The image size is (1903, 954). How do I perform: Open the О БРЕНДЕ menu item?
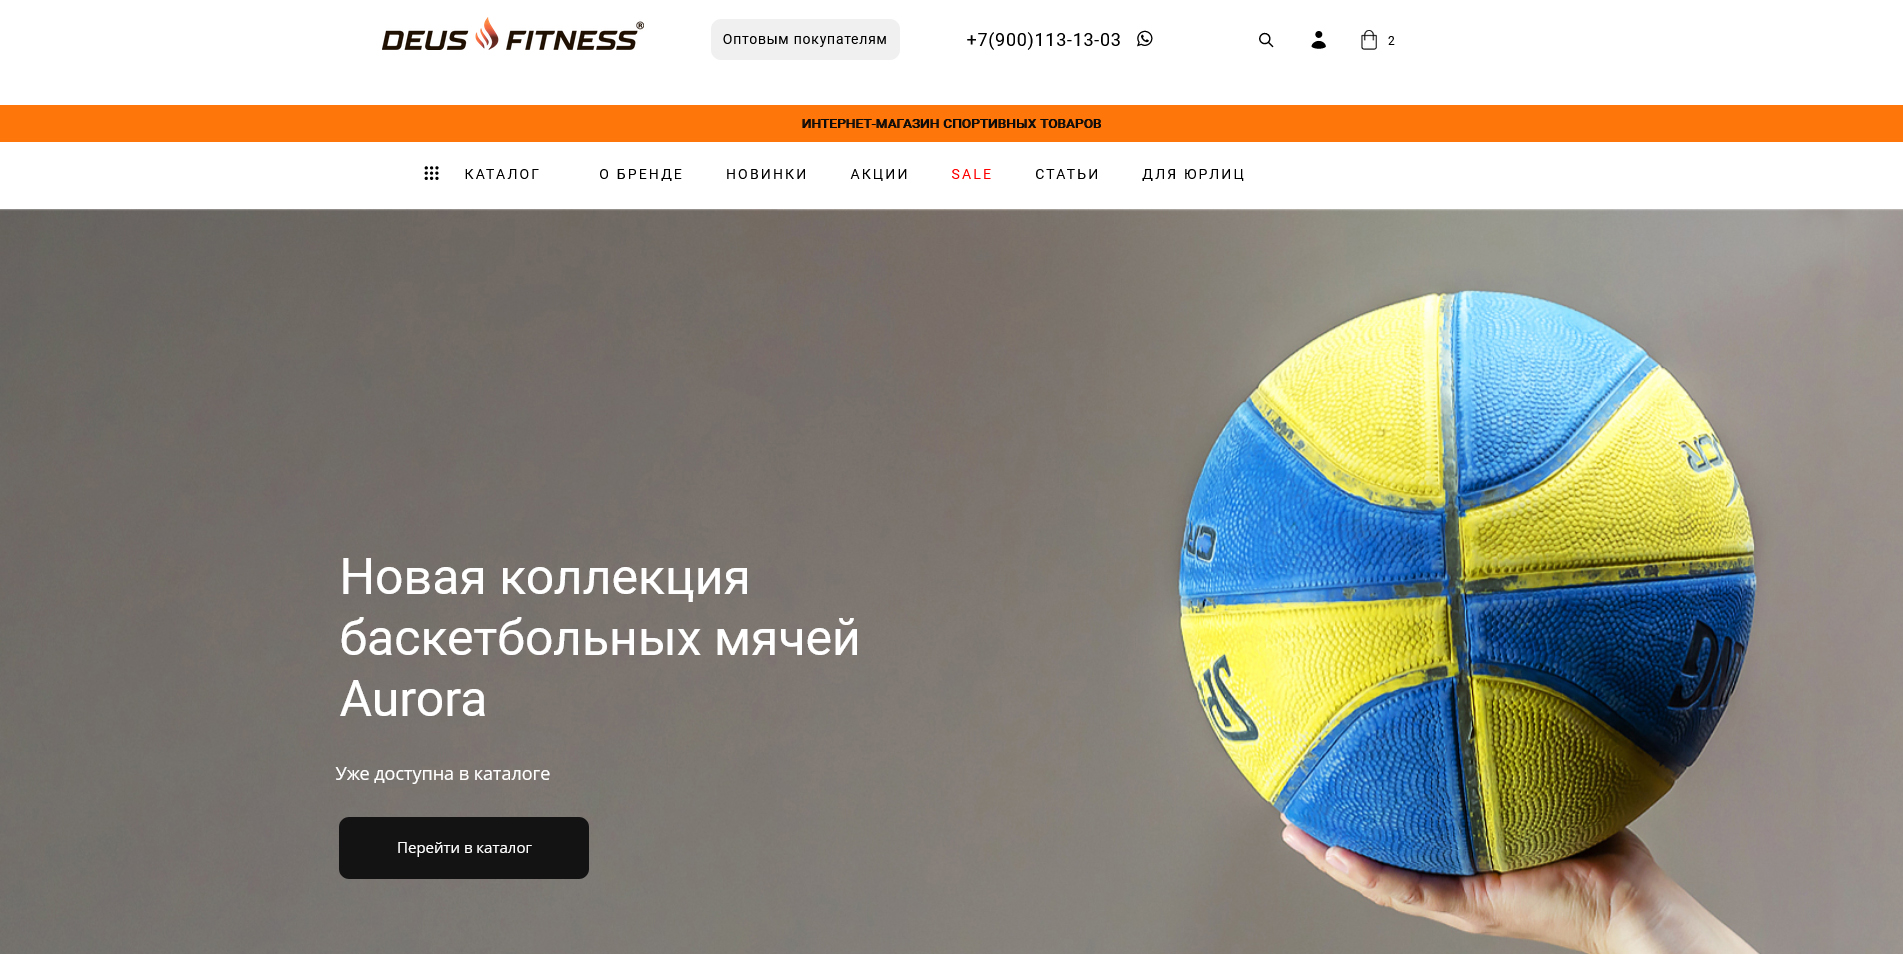click(x=641, y=174)
